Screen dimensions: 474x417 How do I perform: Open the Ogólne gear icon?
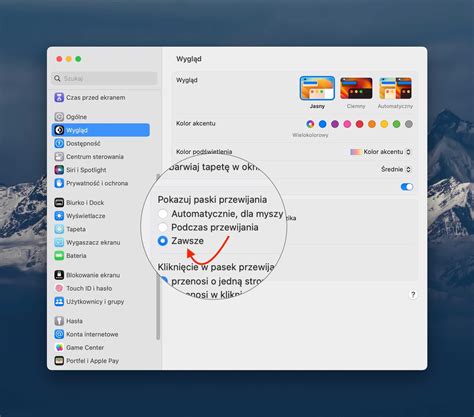point(59,117)
